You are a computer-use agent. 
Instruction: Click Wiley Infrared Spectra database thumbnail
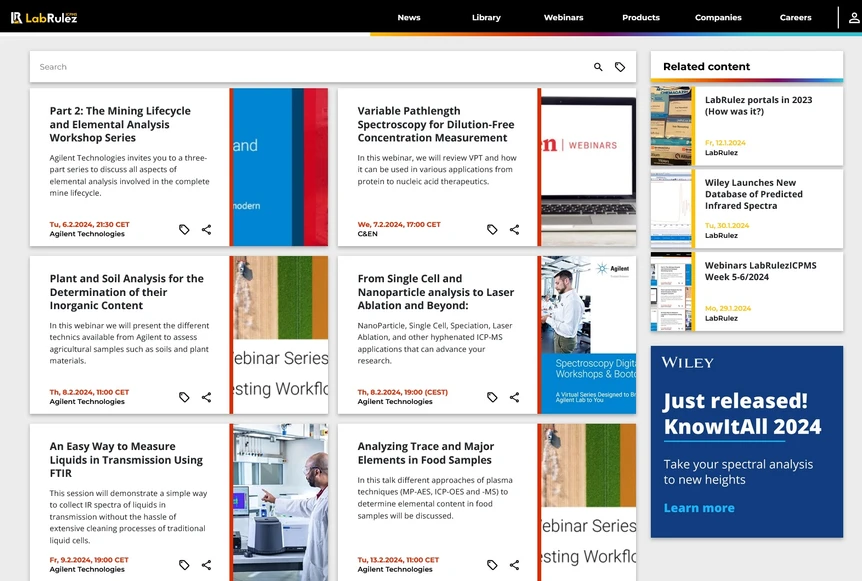click(671, 209)
